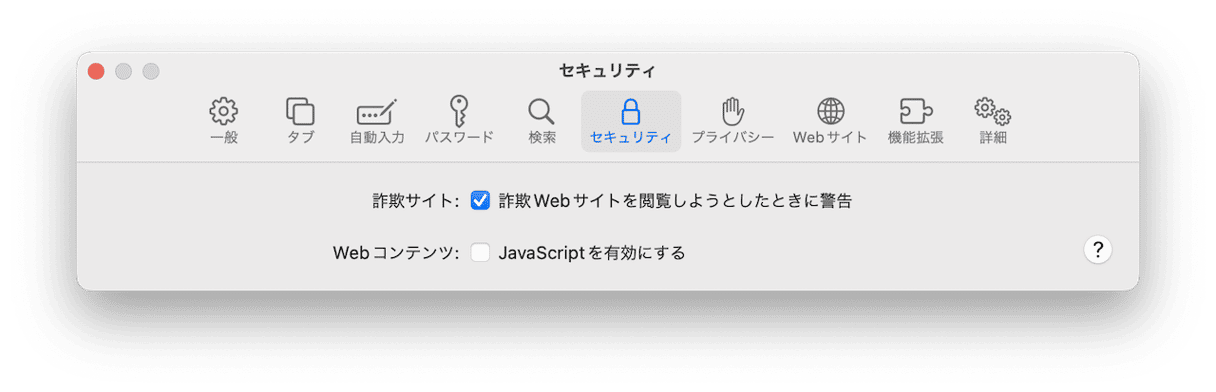
Task: Select the セキュリティ lock icon
Action: pos(630,110)
